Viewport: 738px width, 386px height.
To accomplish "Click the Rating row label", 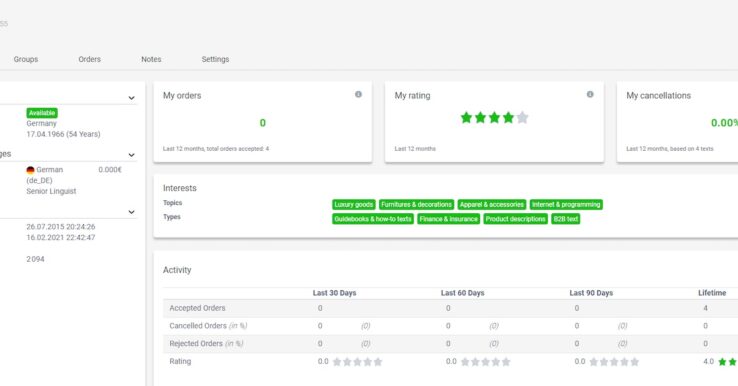I will pyautogui.click(x=180, y=362).
